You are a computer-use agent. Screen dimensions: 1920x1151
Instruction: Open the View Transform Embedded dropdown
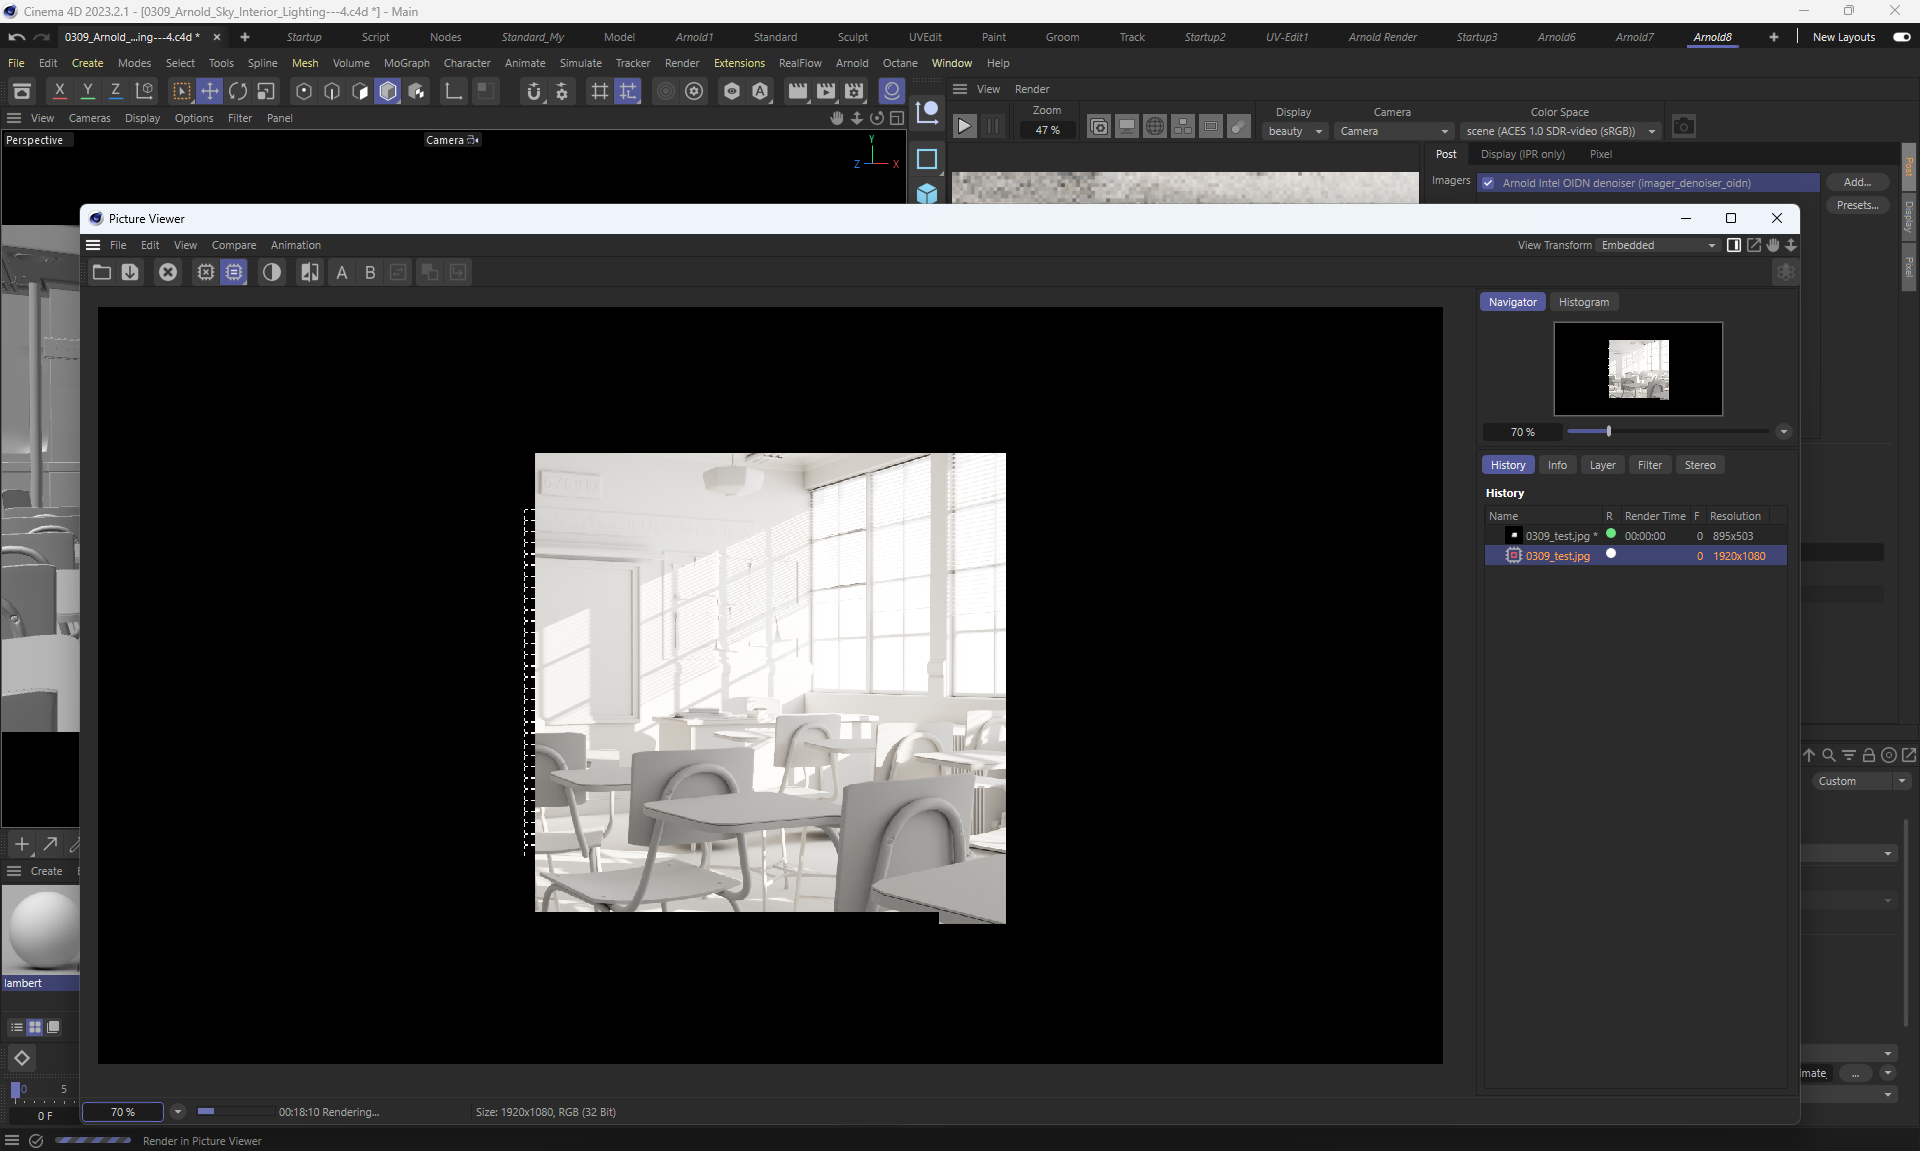tap(1658, 245)
